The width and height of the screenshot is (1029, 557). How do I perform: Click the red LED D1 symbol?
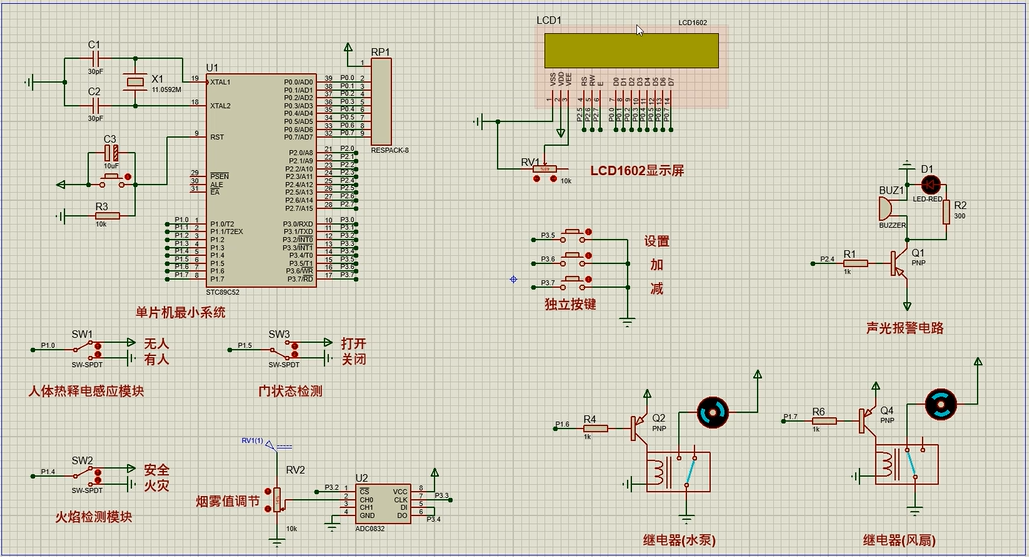pyautogui.click(x=932, y=184)
